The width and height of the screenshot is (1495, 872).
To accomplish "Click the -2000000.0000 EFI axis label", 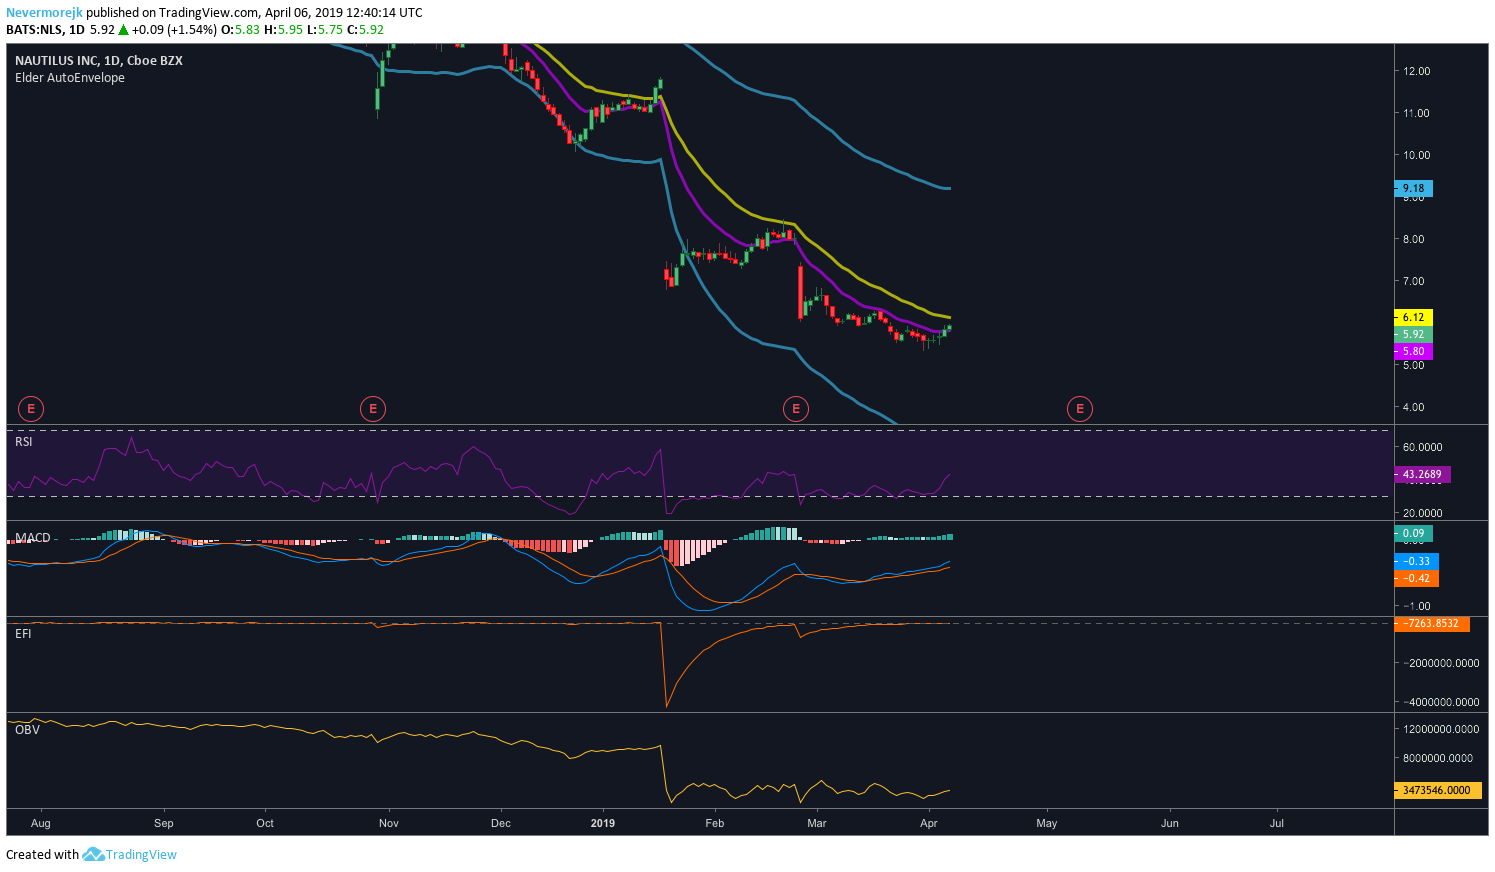I will 1441,663.
